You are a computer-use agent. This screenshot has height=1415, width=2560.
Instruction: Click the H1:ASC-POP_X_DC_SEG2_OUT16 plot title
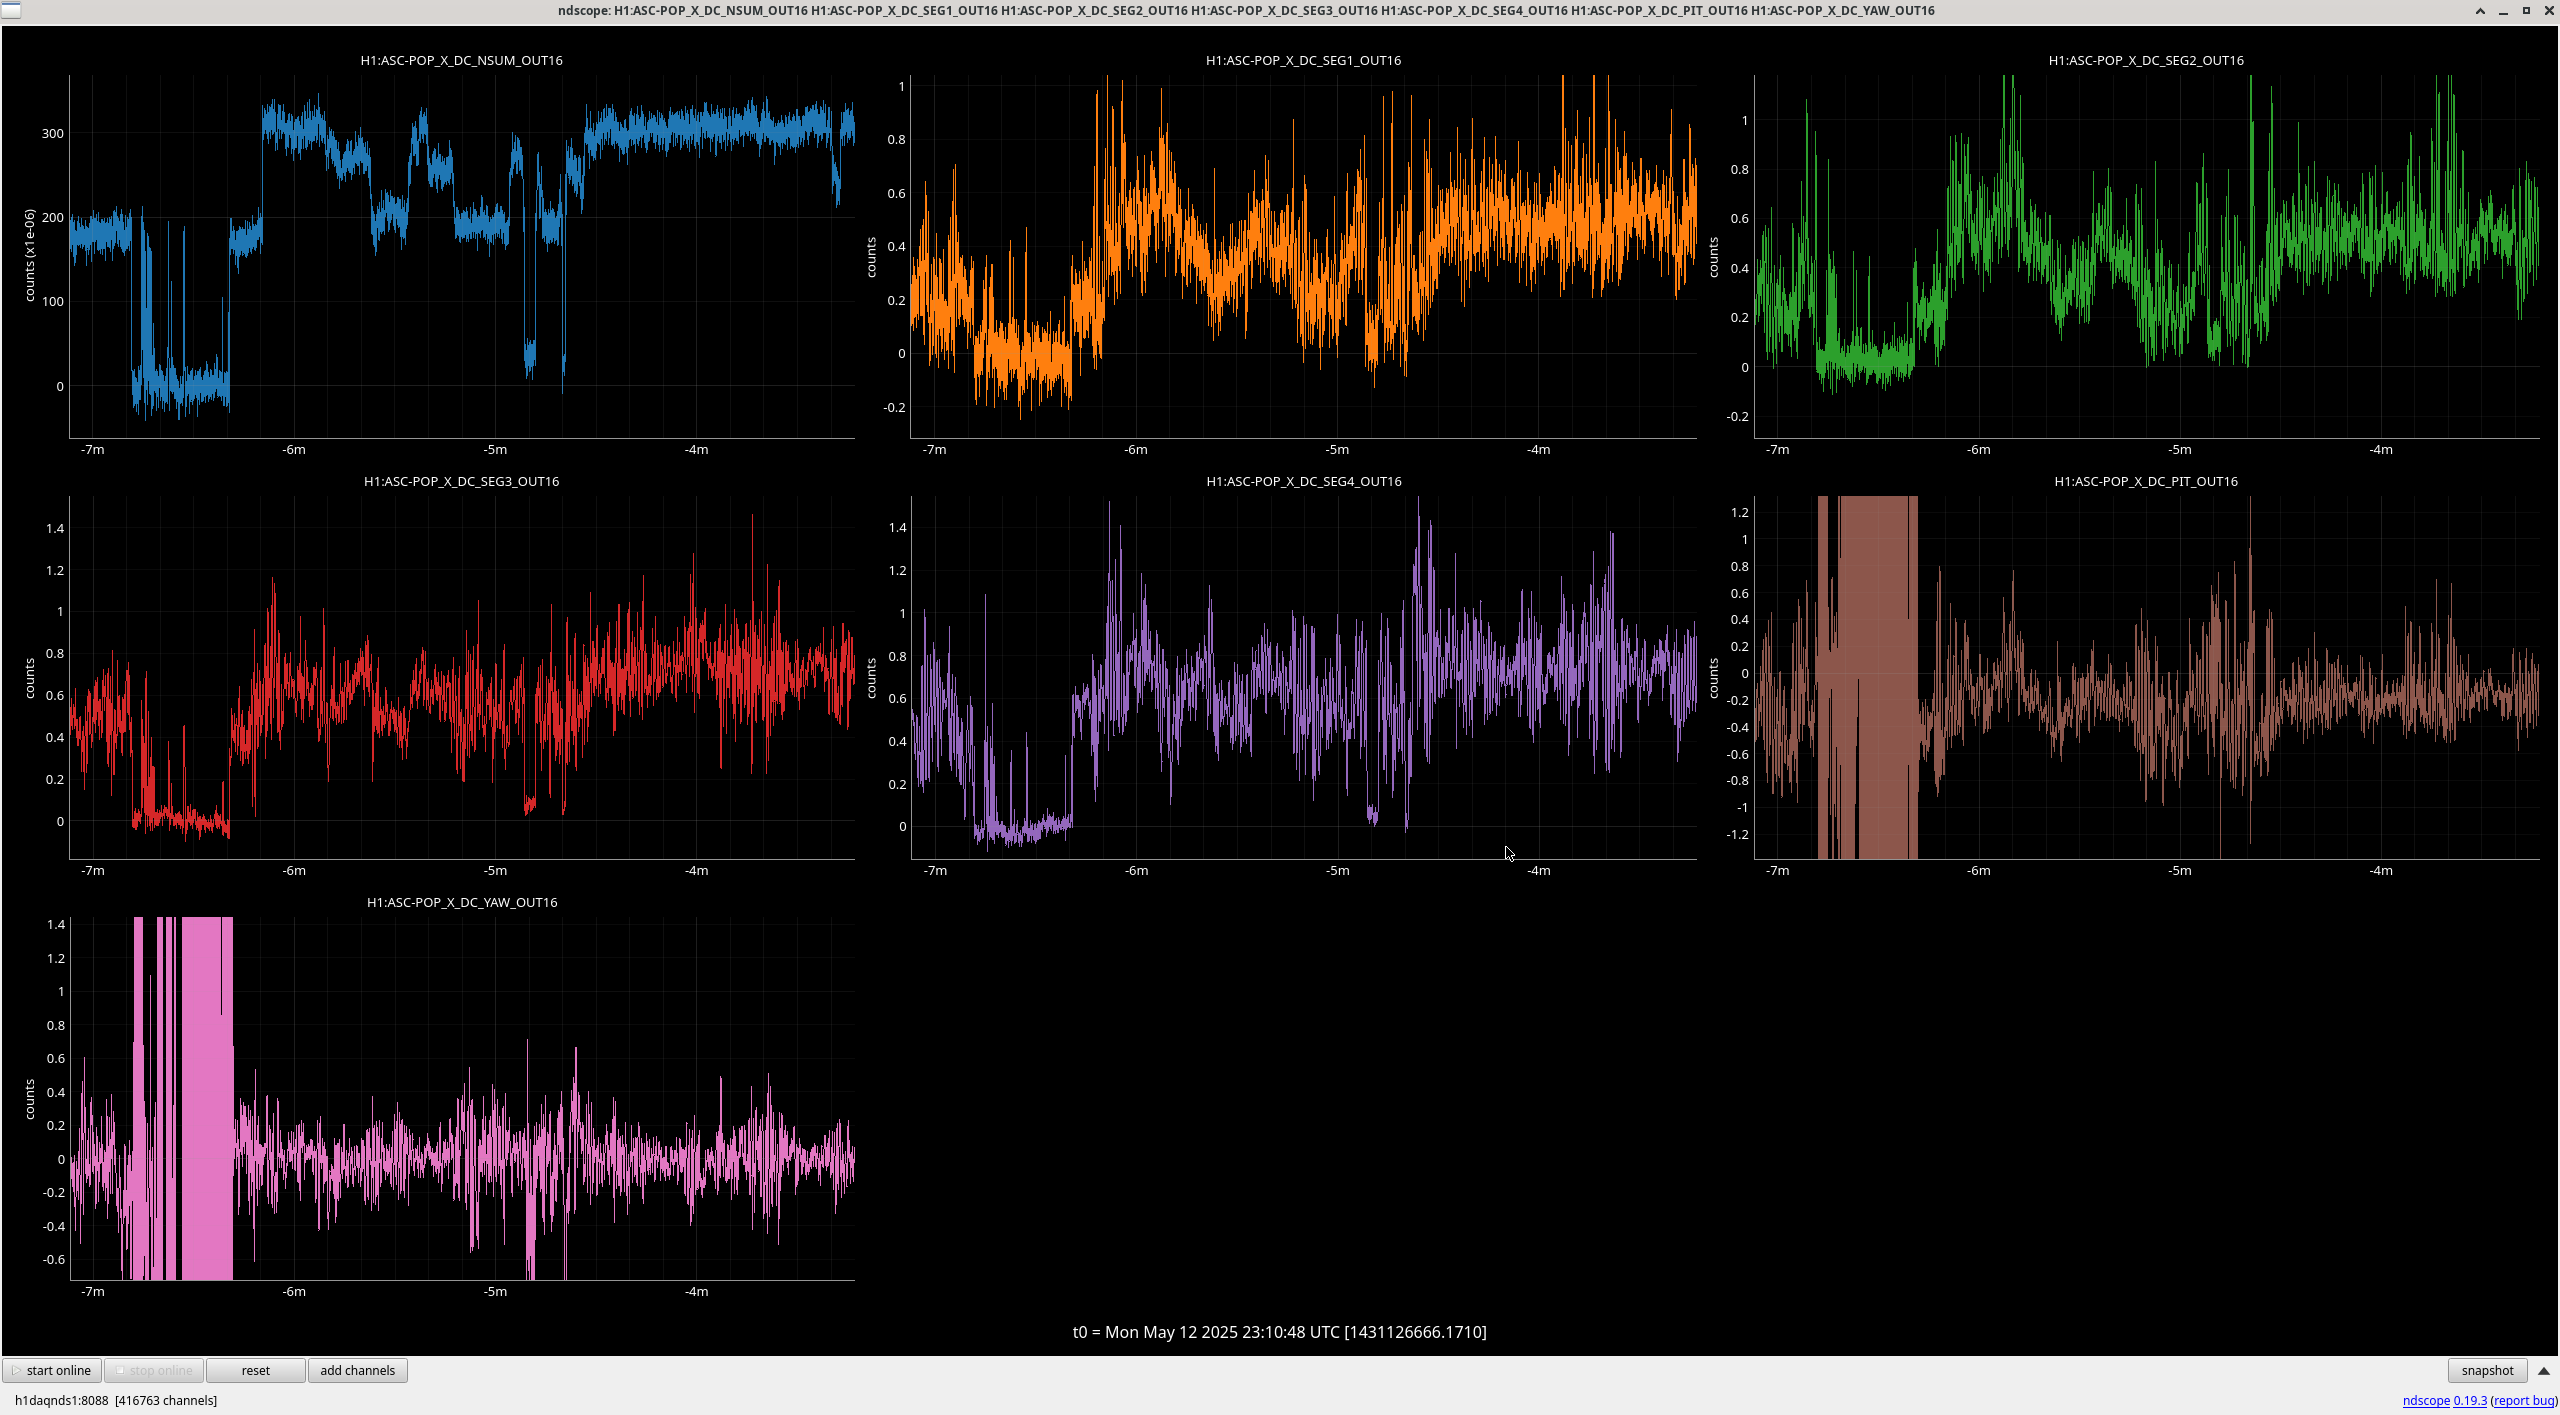point(2146,60)
